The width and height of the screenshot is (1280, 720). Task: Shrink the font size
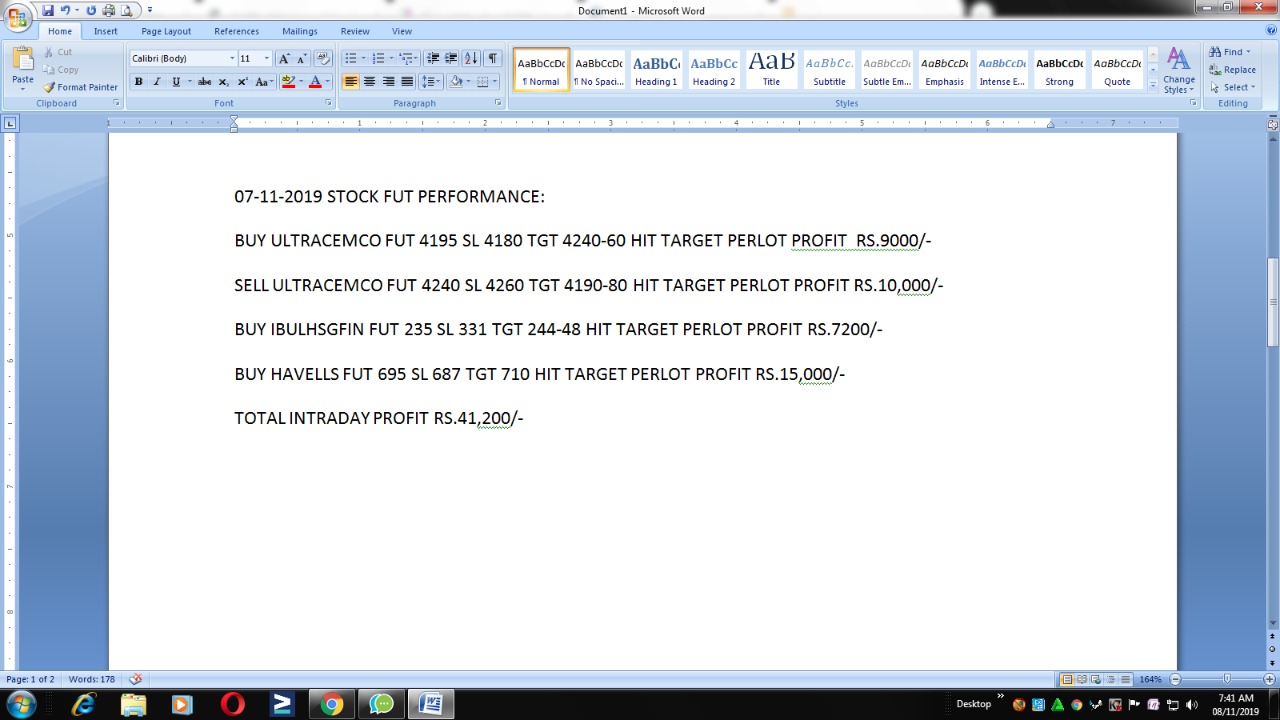click(x=301, y=59)
